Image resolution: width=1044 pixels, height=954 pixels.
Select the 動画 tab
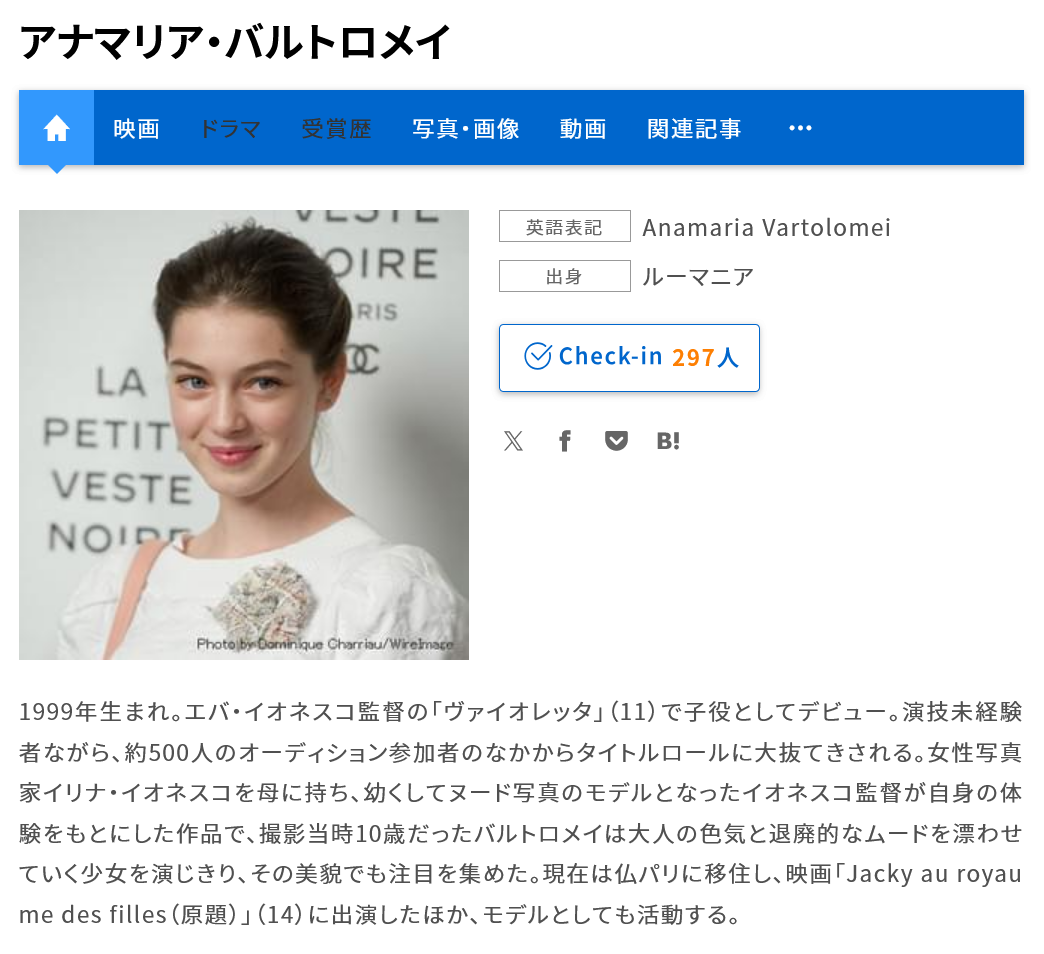tap(583, 128)
